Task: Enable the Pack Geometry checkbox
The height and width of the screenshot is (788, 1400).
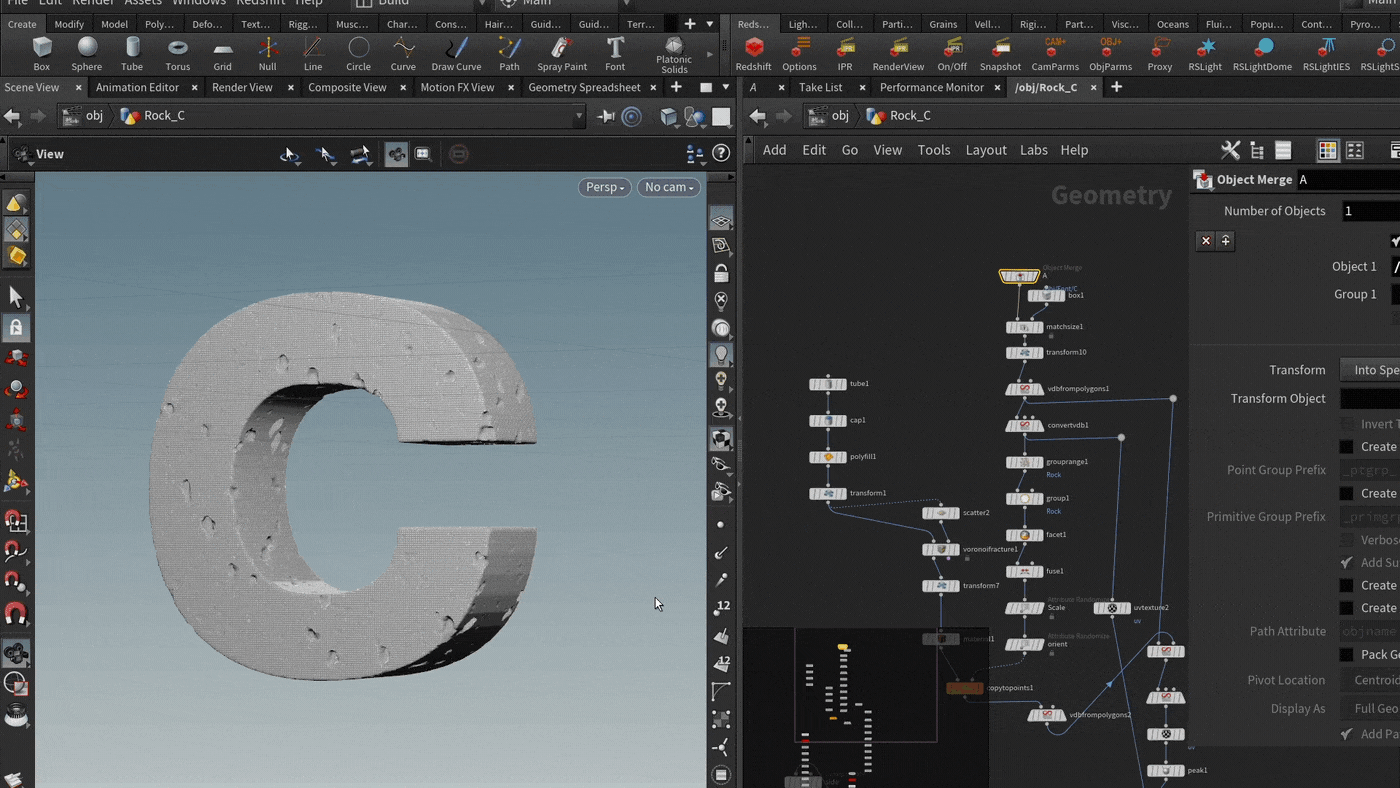Action: pos(1347,655)
